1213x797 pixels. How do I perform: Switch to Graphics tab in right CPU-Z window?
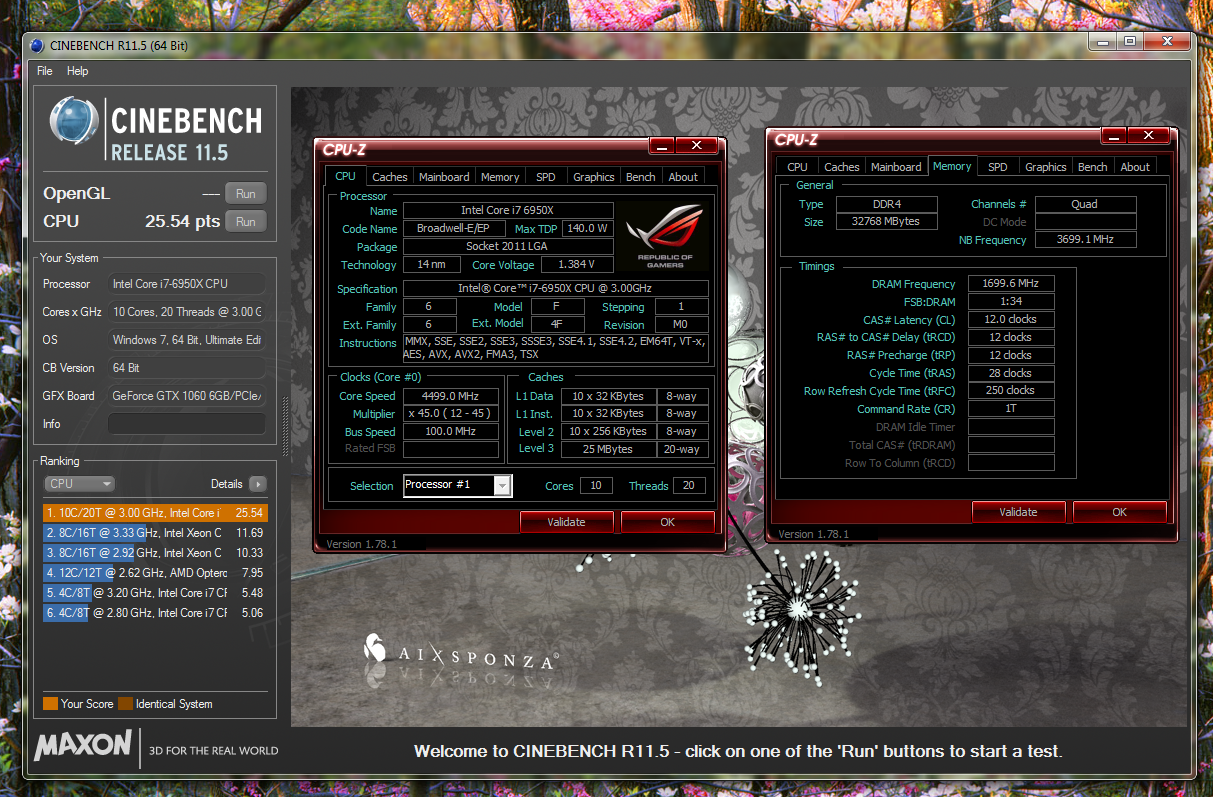pyautogui.click(x=1046, y=167)
